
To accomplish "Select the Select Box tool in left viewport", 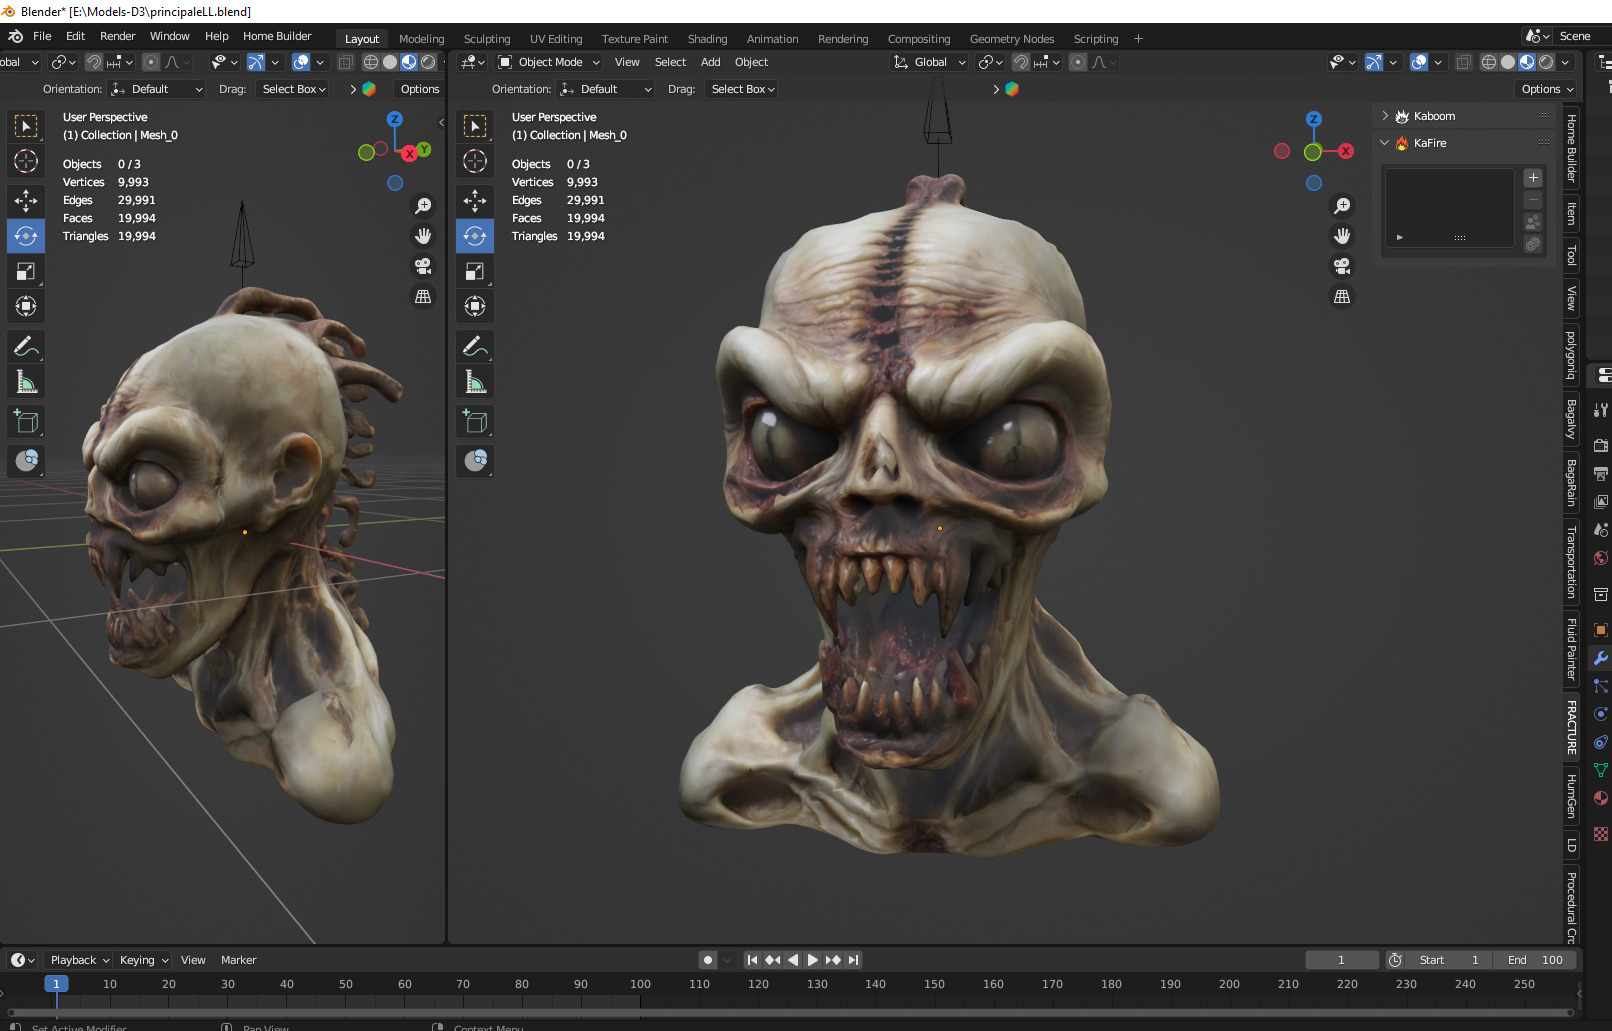I will coord(26,126).
